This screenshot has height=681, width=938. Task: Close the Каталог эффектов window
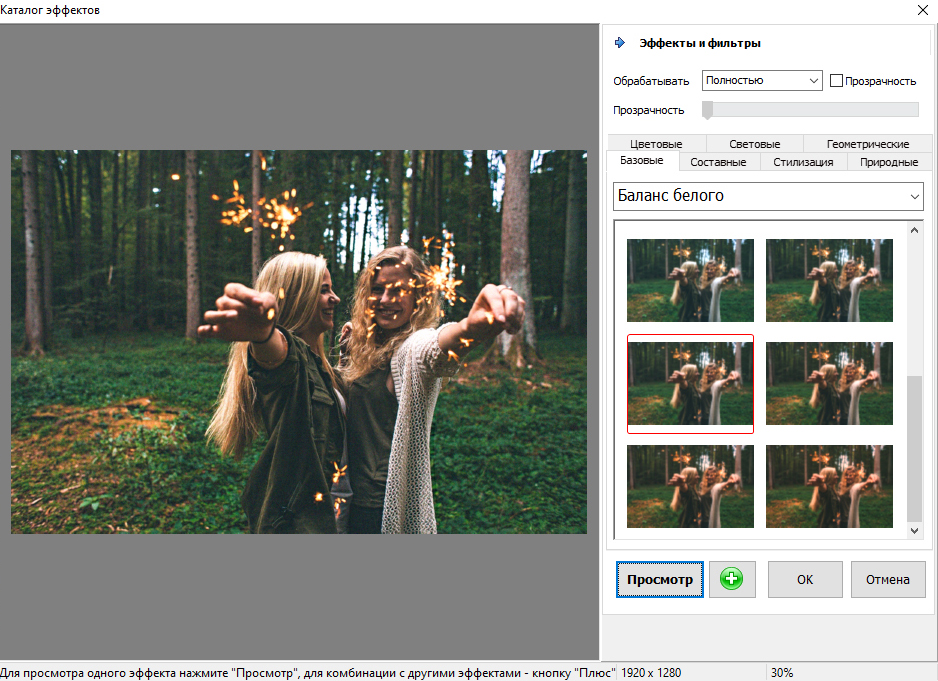pyautogui.click(x=921, y=10)
